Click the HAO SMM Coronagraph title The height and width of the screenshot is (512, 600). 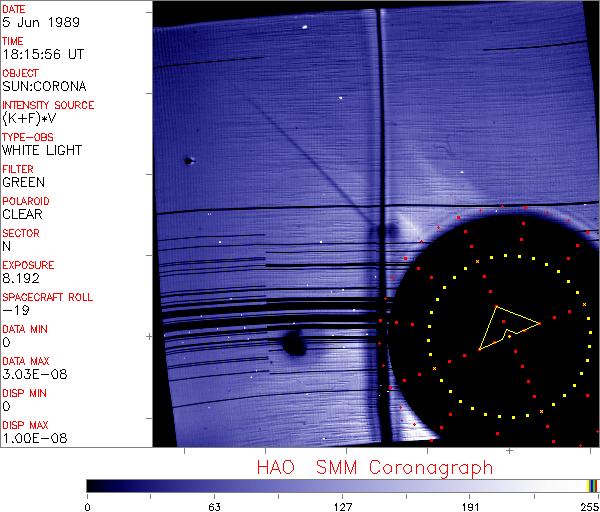(375, 466)
